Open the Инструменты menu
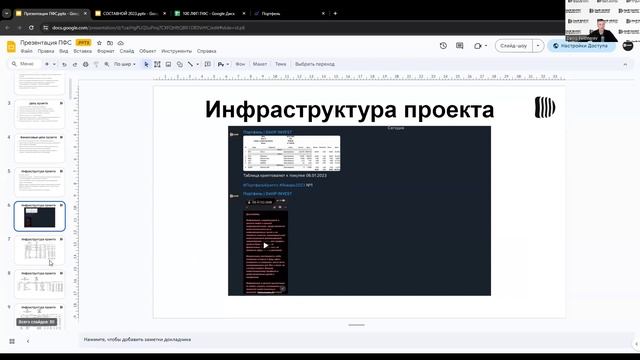The height and width of the screenshot is (360, 640). point(176,51)
